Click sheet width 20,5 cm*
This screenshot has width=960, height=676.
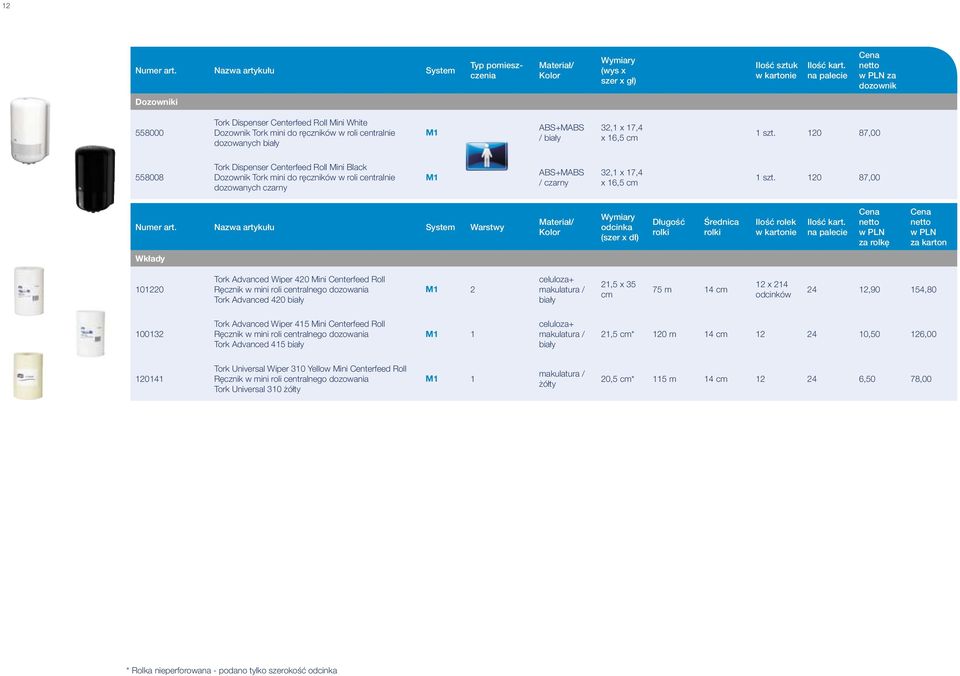coord(617,379)
